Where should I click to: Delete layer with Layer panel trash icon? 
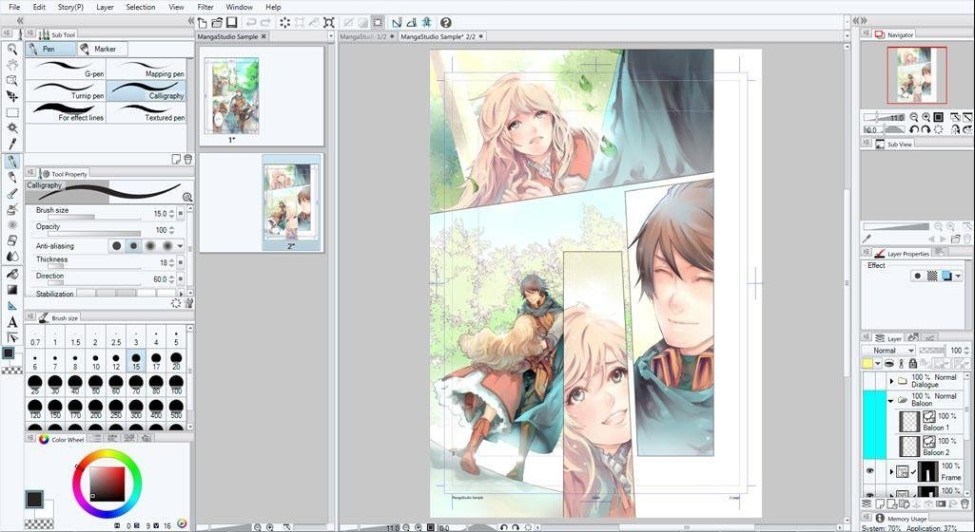click(x=964, y=503)
